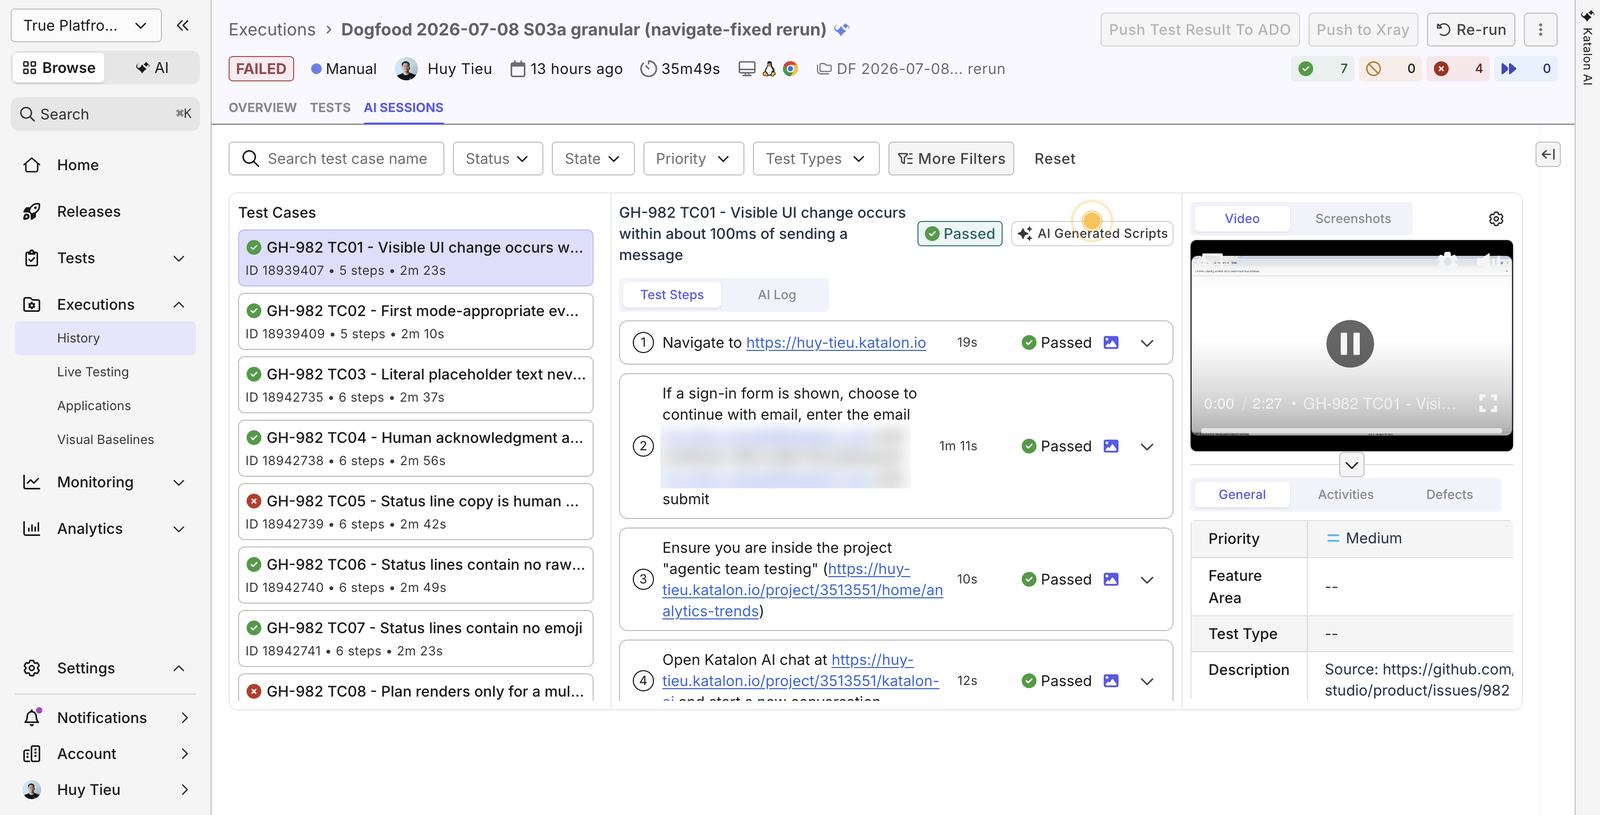View screenshot for project step 3
Screen dimensions: 1600x815
[1111, 579]
